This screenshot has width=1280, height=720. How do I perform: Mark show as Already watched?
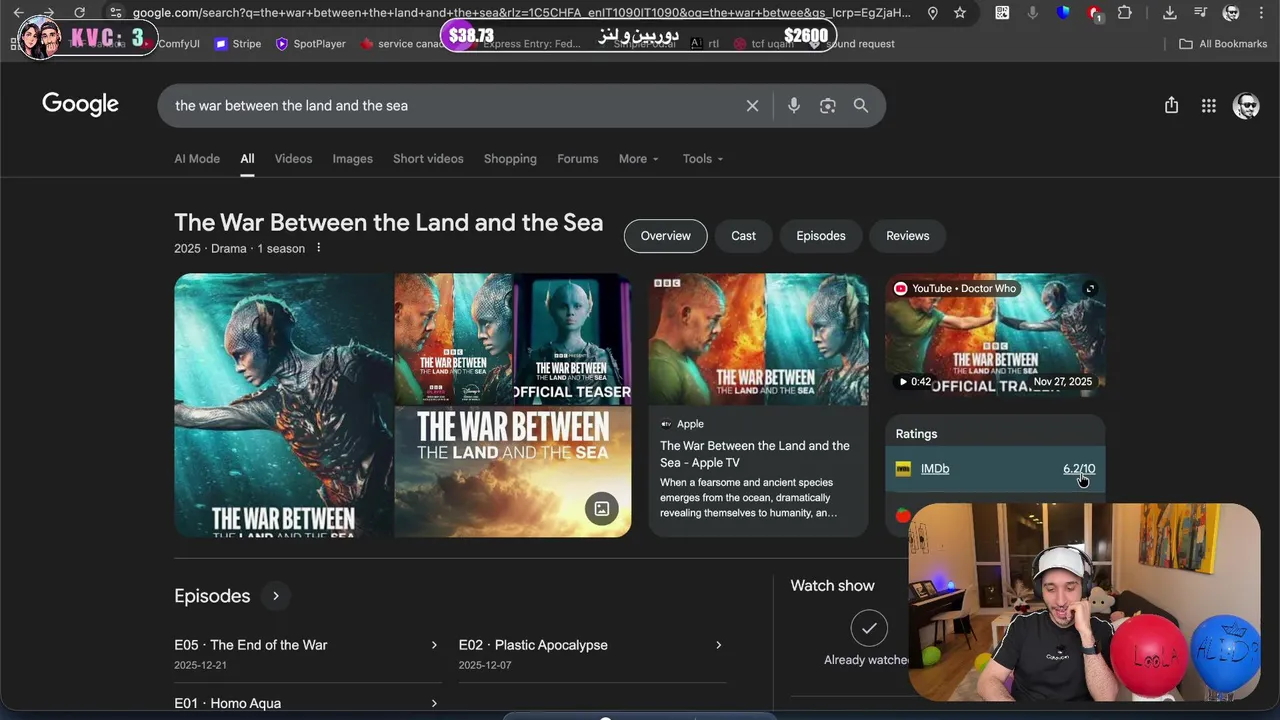point(869,628)
